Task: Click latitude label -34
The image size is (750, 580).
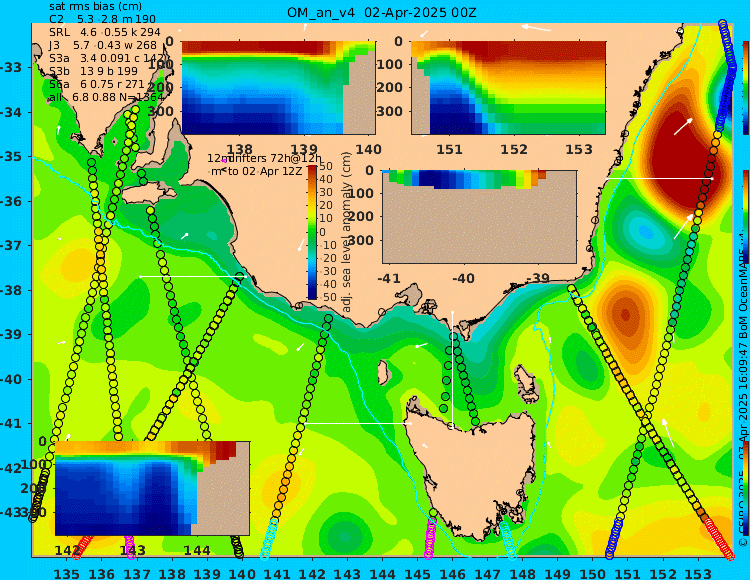Action: pos(11,112)
